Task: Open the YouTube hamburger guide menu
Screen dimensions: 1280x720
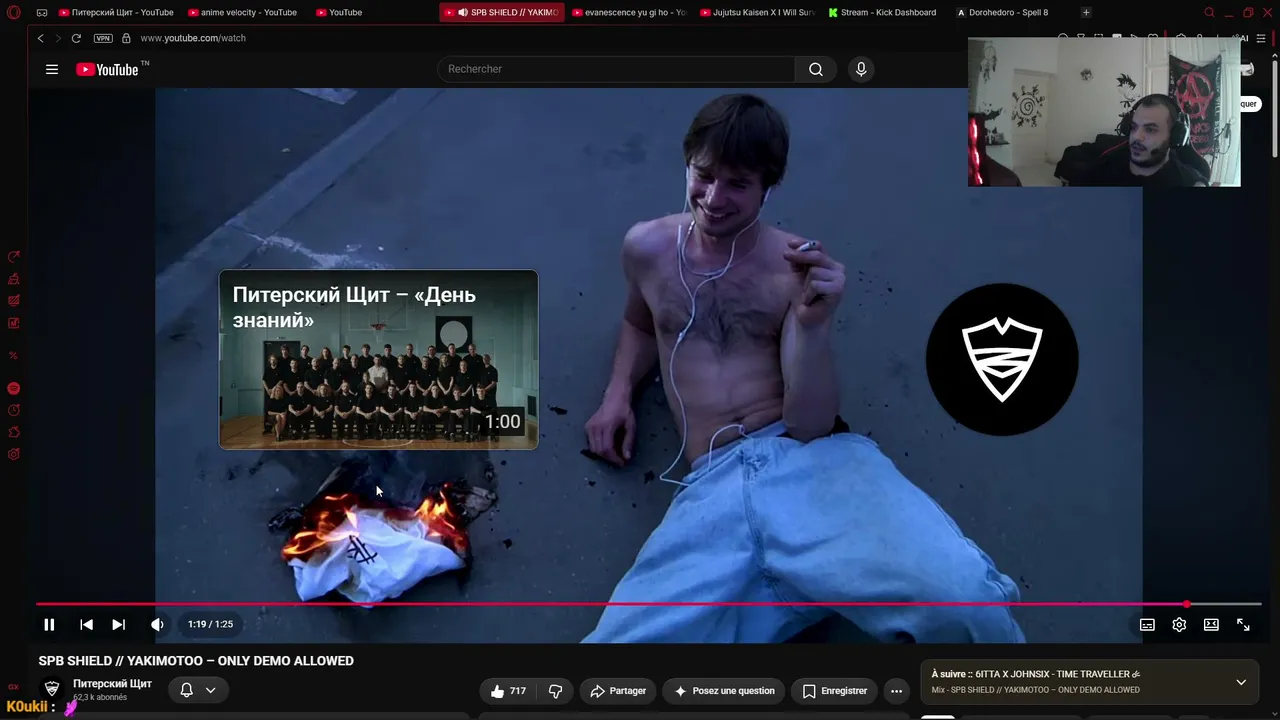Action: tap(52, 69)
